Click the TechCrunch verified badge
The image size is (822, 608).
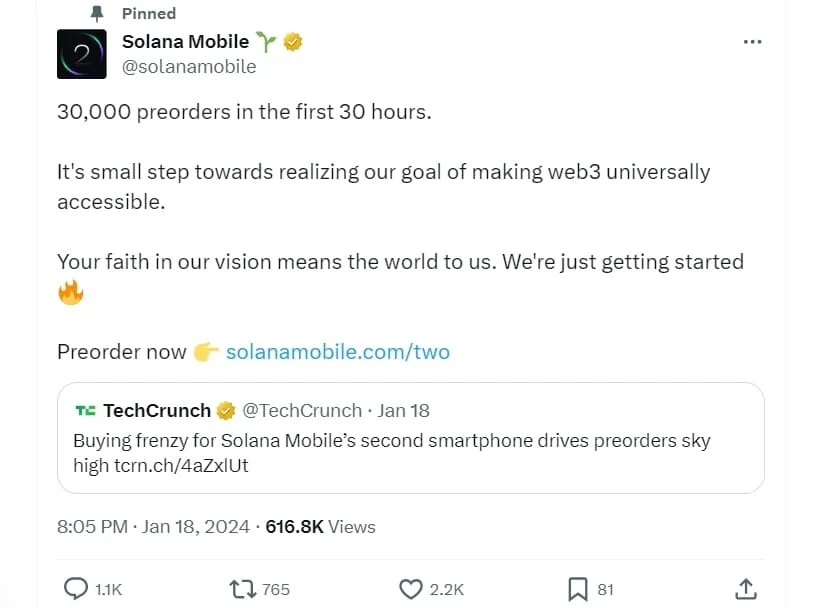coord(226,410)
